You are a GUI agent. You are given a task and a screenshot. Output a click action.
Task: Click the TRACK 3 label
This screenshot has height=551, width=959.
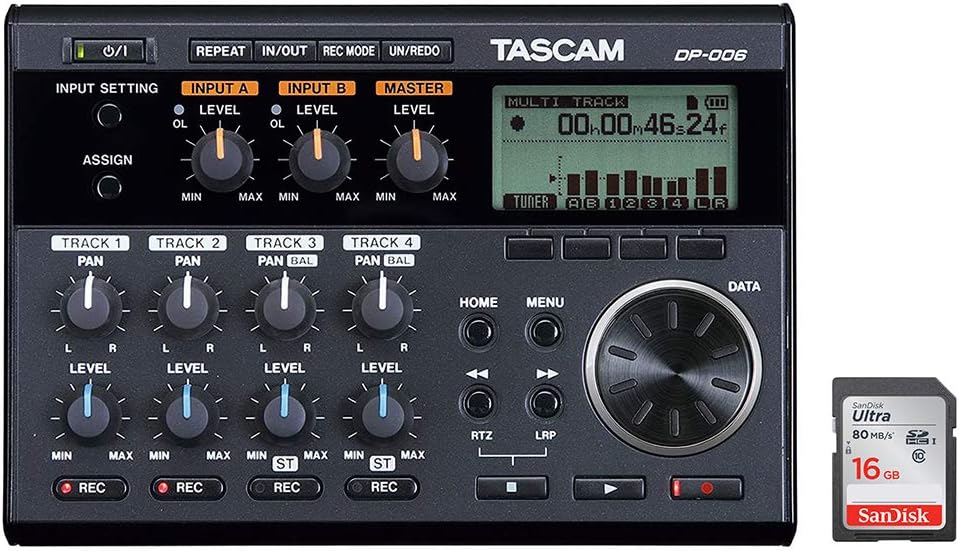click(x=284, y=243)
